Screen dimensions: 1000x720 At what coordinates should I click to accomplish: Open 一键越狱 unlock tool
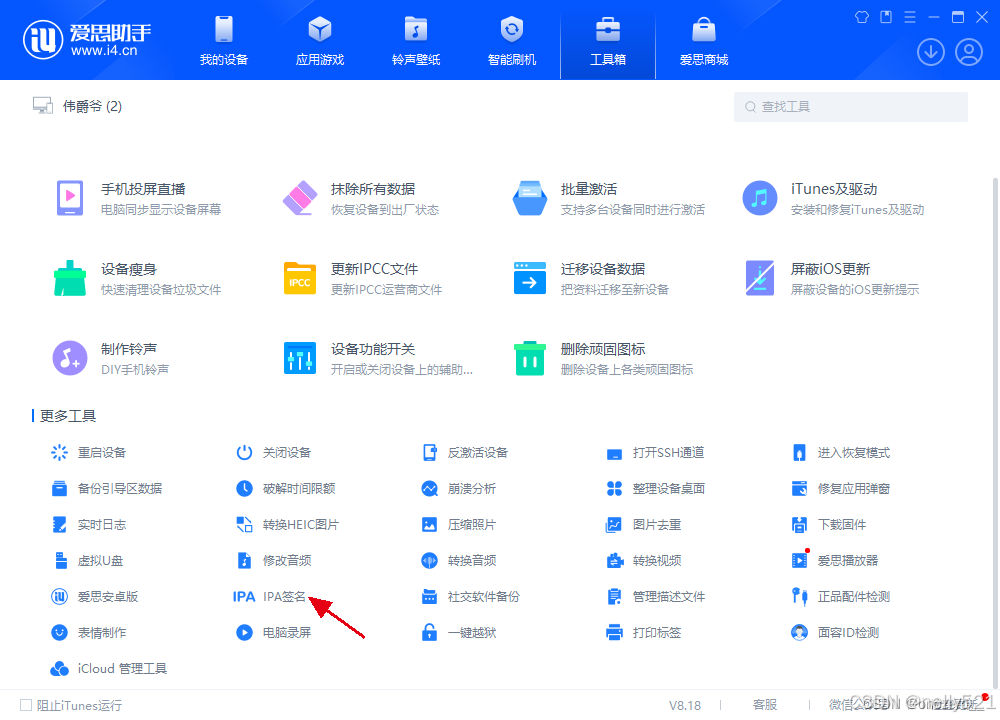(459, 633)
